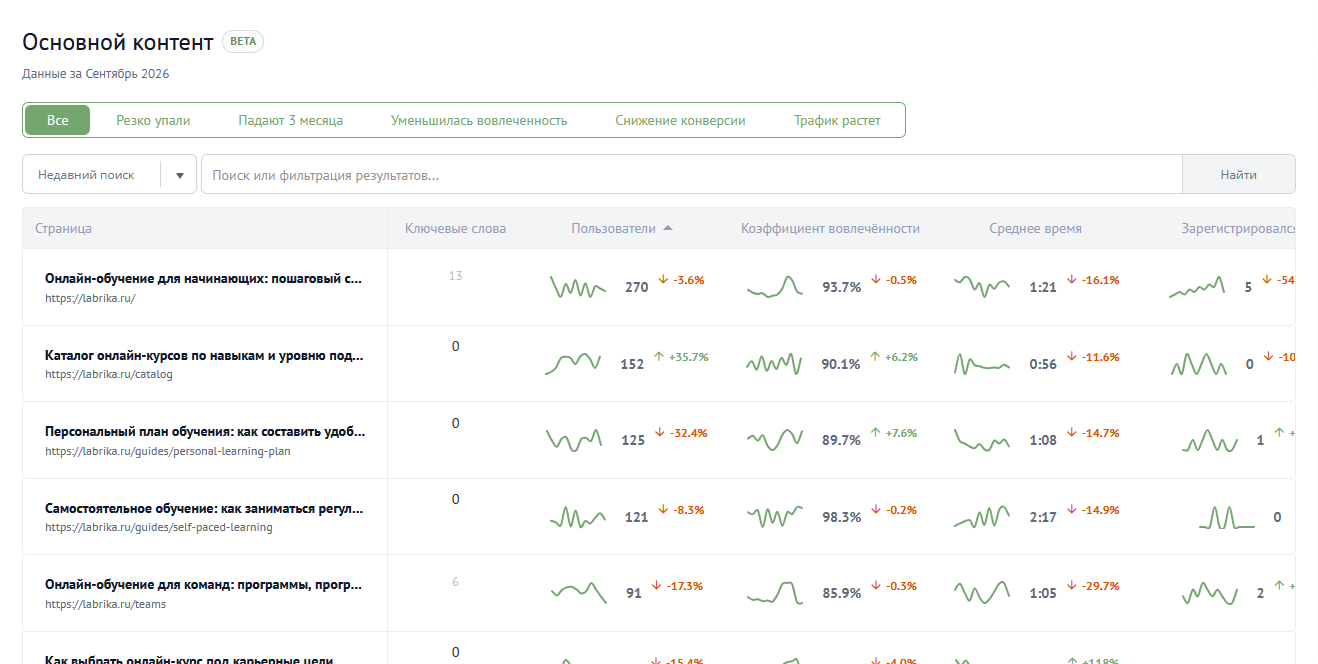Show the Уменьшилась вовлеченность filter tab
The image size is (1318, 664).
click(x=479, y=120)
